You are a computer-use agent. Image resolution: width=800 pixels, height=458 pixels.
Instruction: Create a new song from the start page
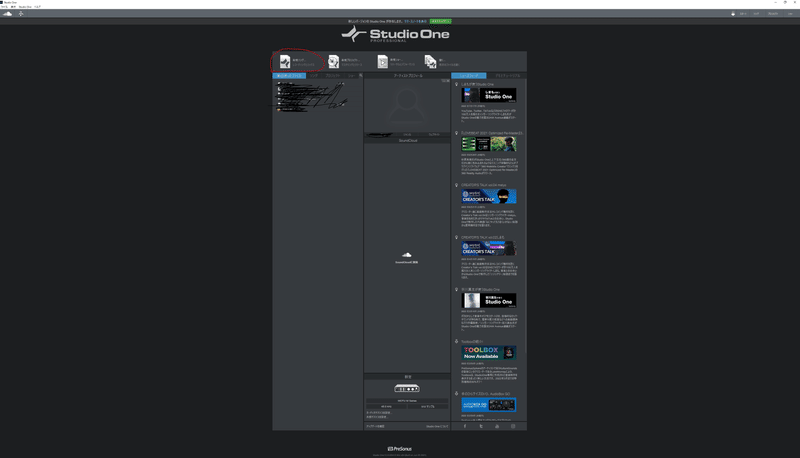coord(297,62)
